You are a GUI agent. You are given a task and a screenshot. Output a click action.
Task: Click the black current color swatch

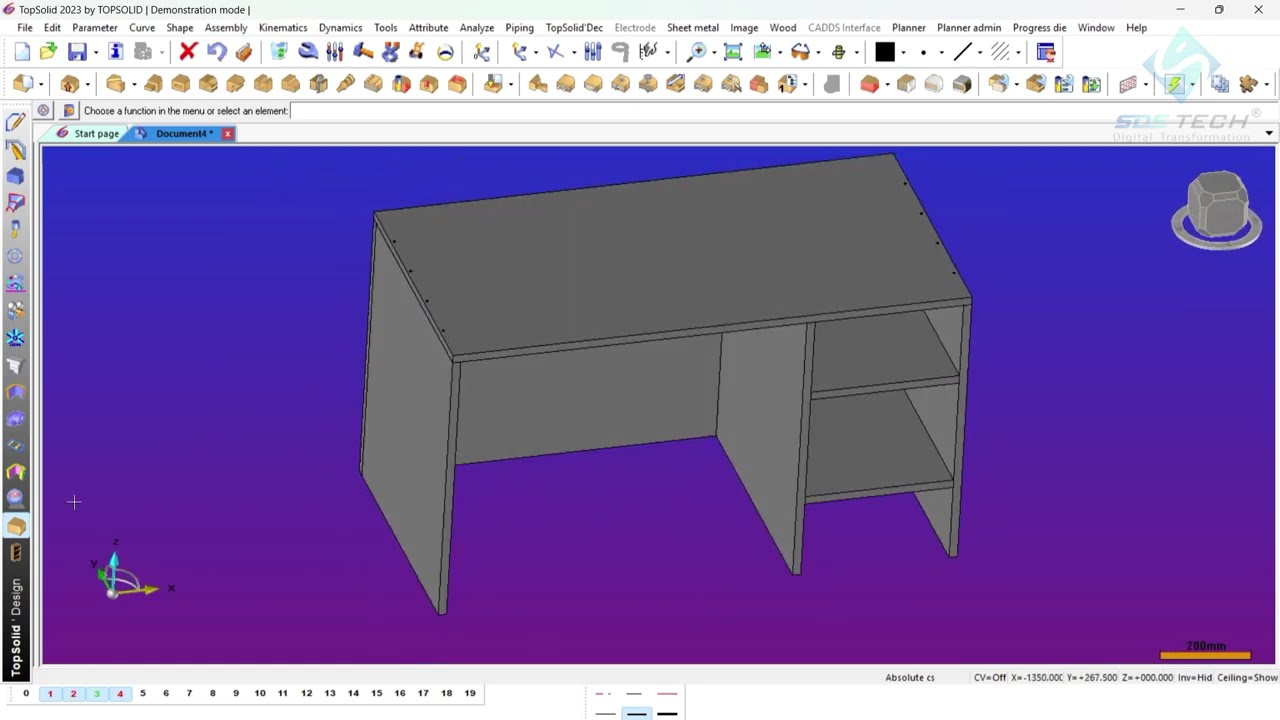point(885,52)
